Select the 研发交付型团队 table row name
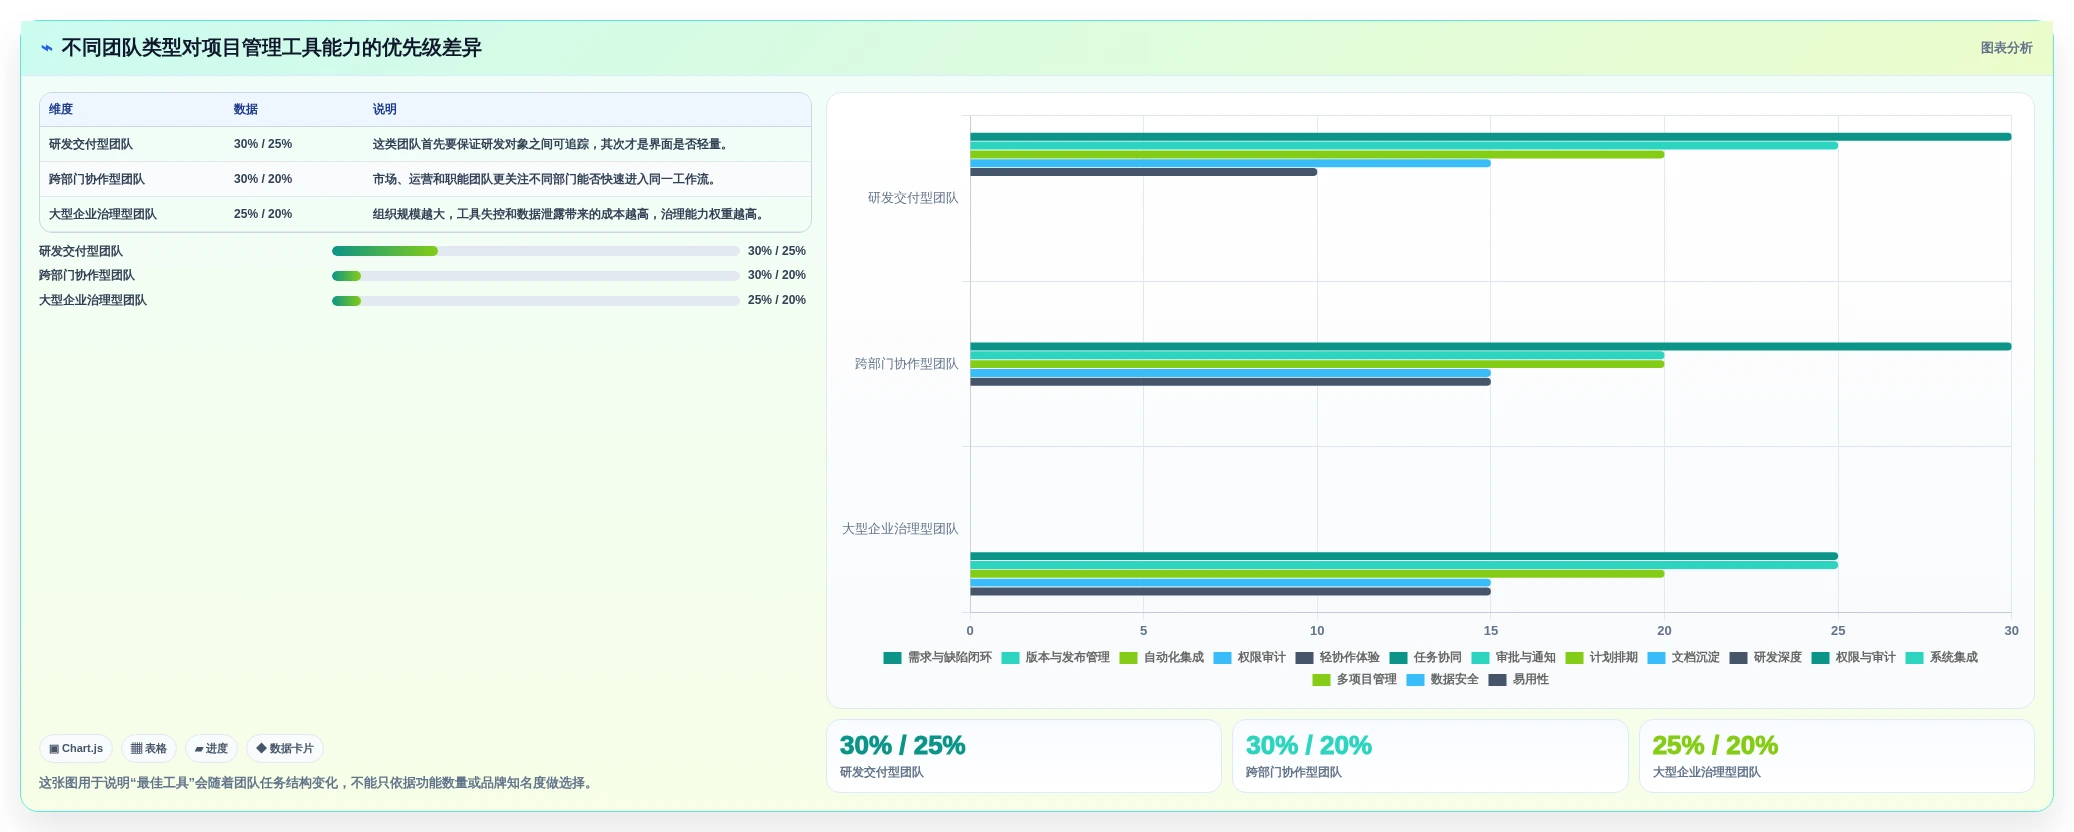 pyautogui.click(x=91, y=144)
